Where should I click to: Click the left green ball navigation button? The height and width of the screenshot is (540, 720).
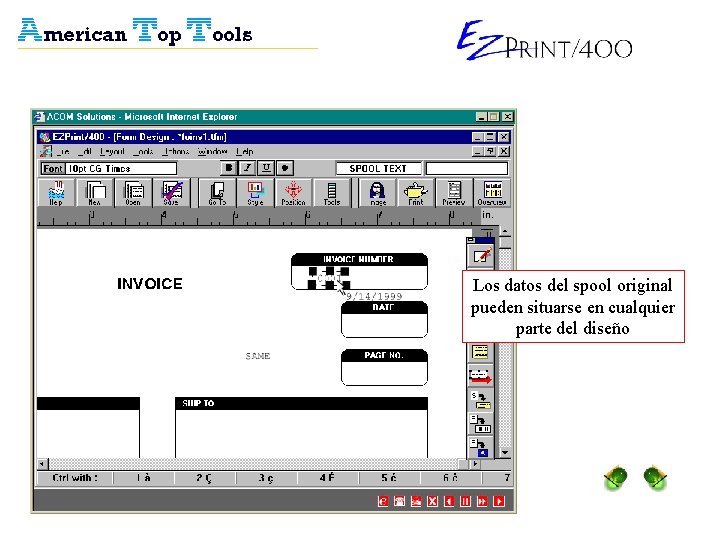(616, 478)
